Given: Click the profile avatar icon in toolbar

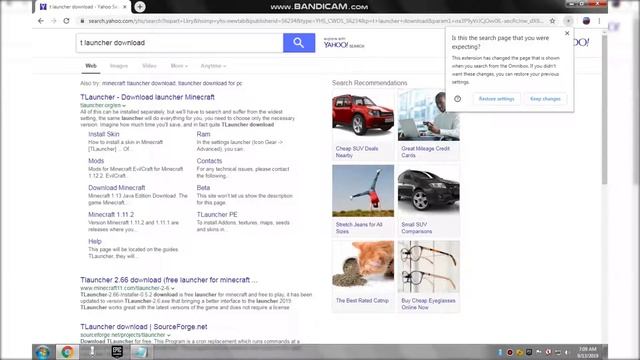Looking at the screenshot, I should tap(586, 21).
